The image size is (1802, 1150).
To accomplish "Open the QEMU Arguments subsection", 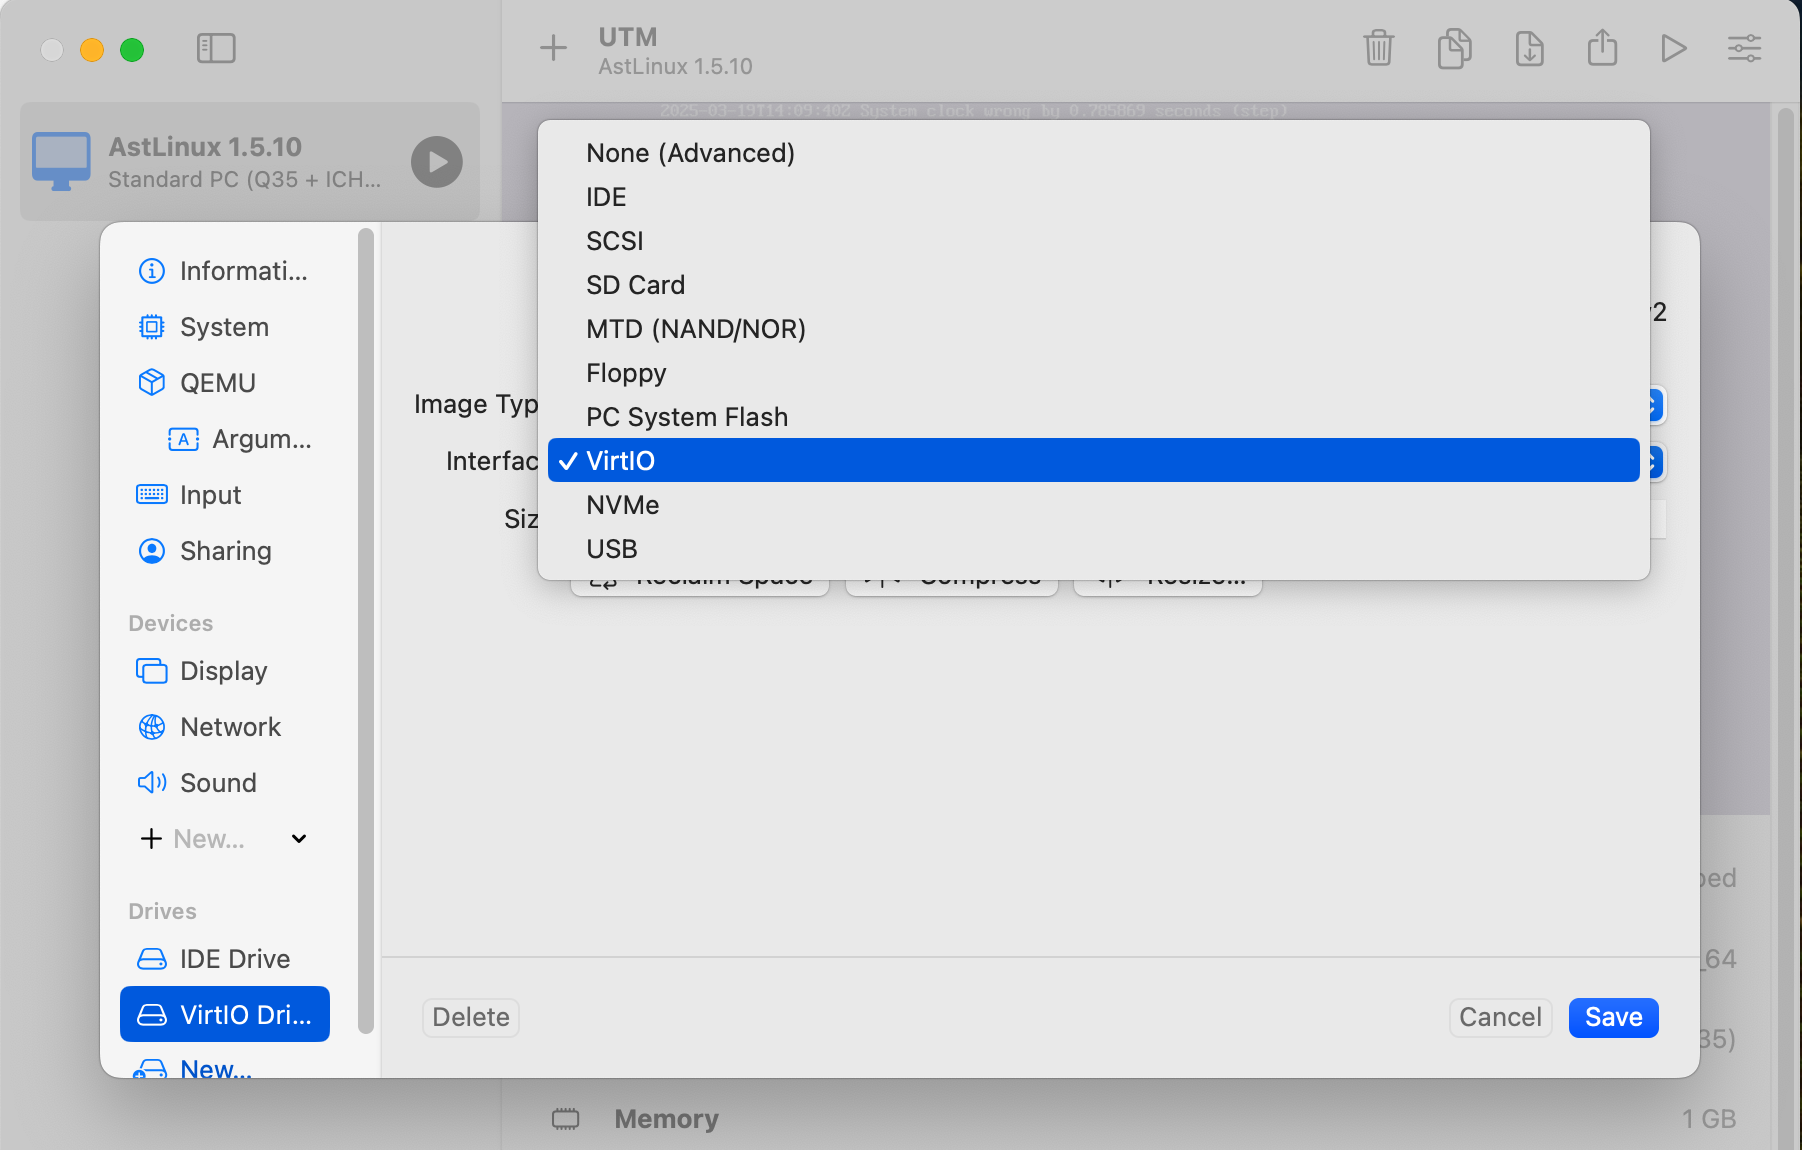I will (240, 439).
